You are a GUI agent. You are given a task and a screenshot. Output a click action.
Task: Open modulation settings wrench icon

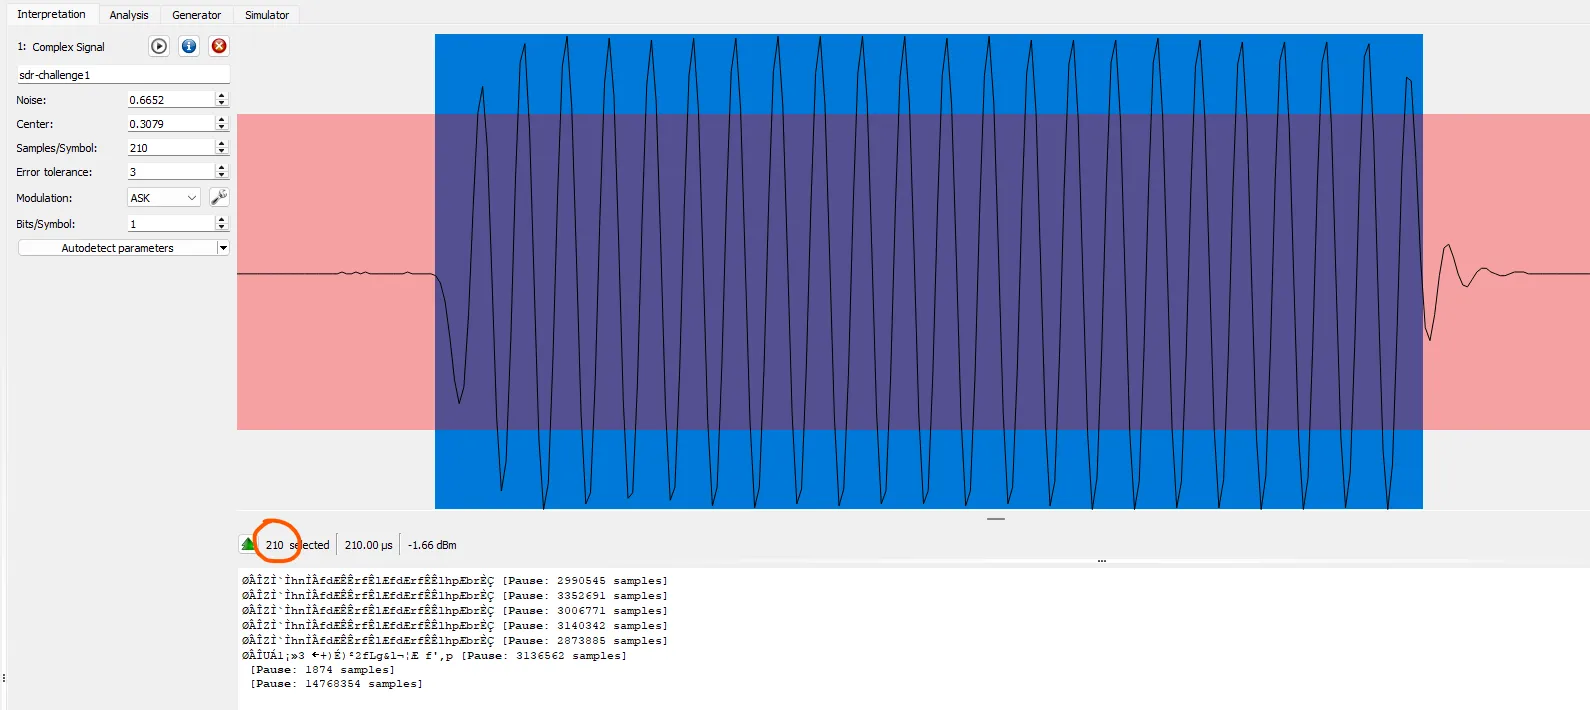pos(220,197)
